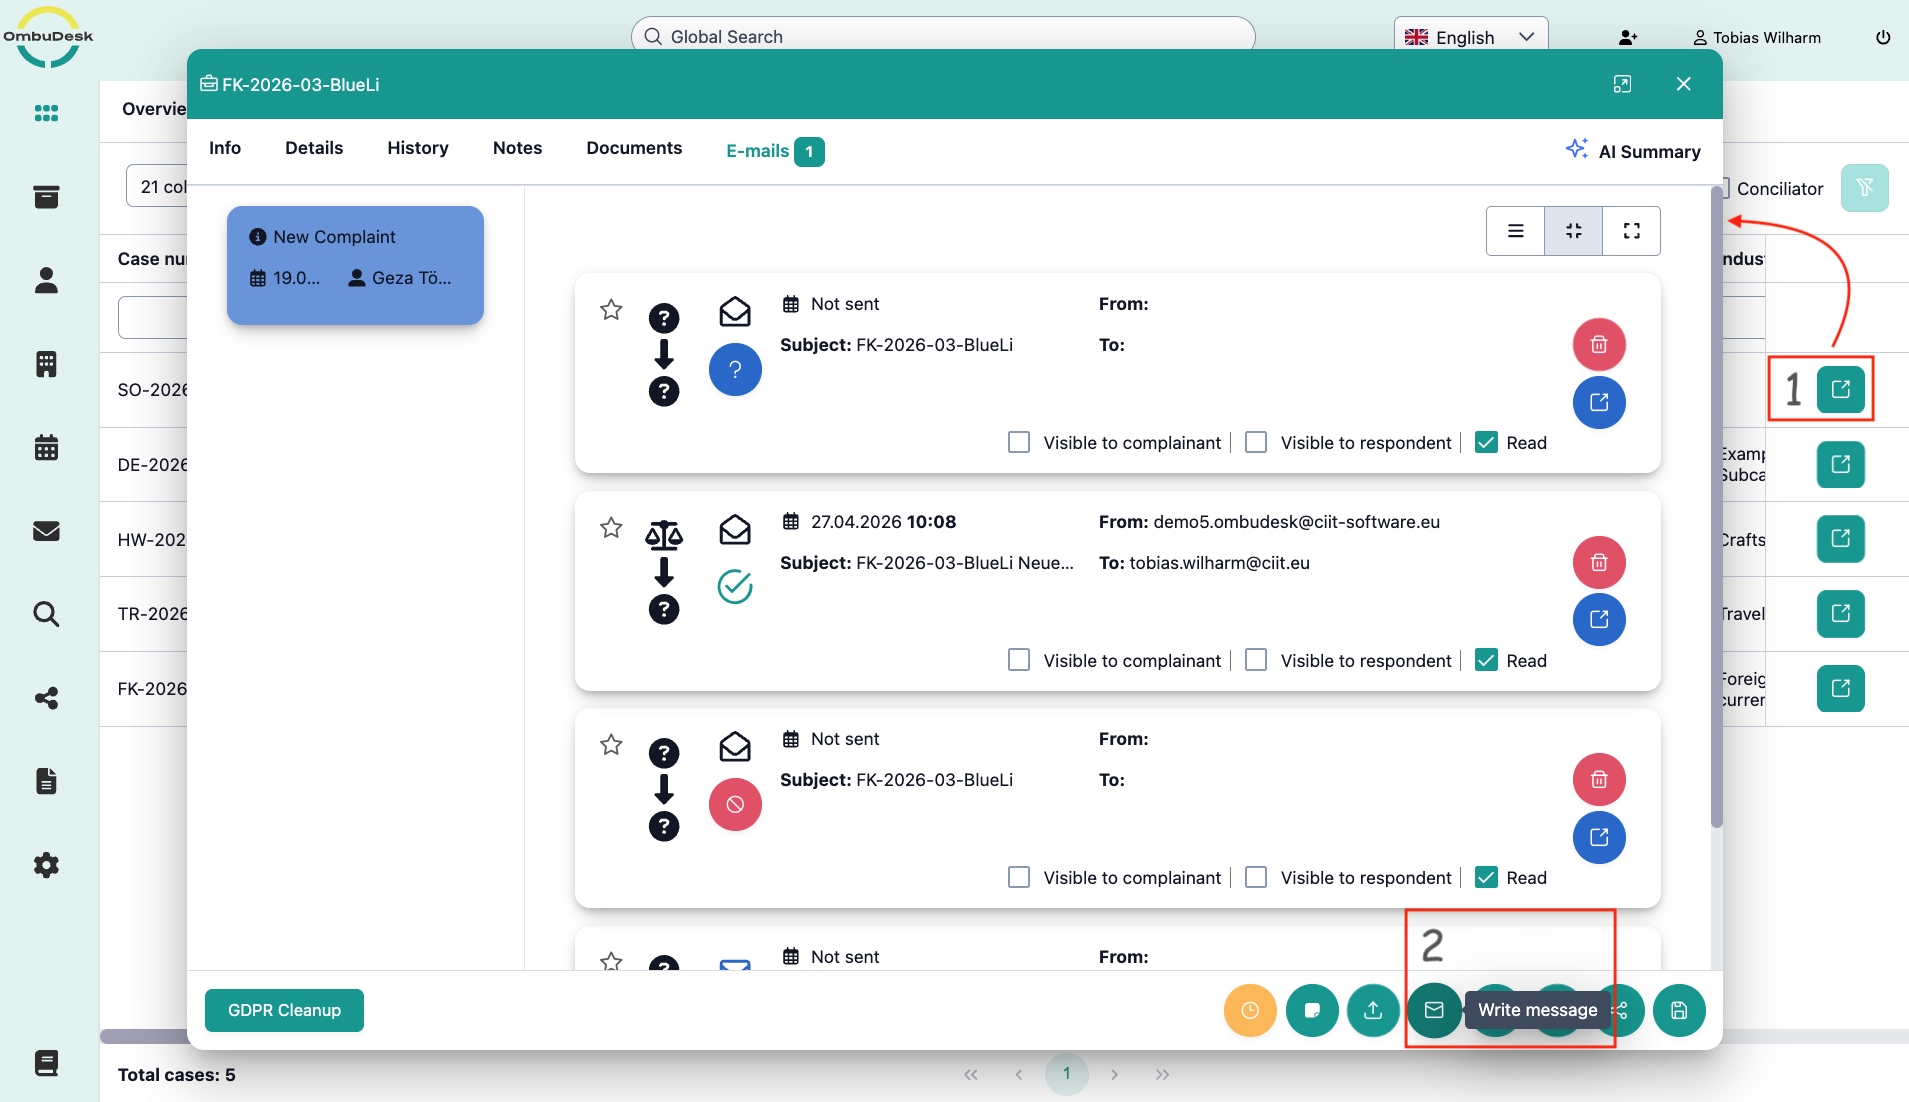Check Visible to respondent on first e-mail

[1256, 442]
